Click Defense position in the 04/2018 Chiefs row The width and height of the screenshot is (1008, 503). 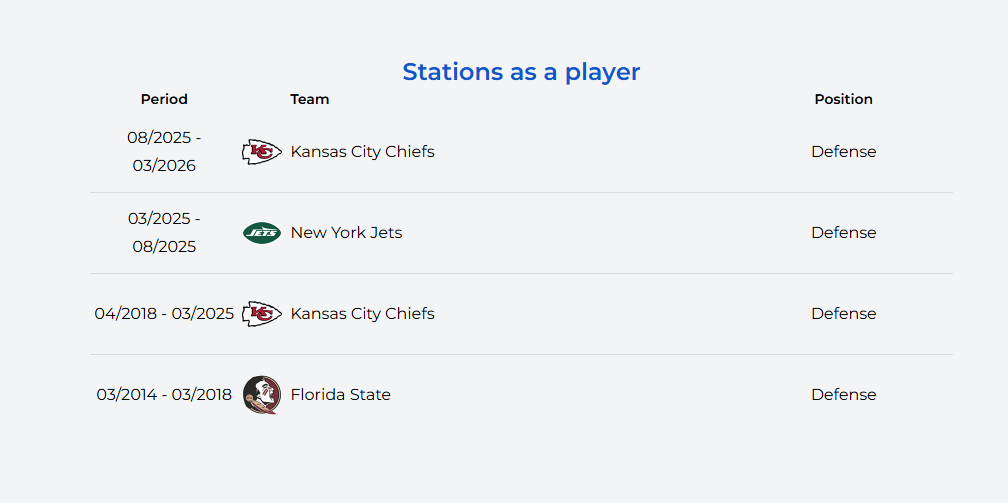[843, 314]
